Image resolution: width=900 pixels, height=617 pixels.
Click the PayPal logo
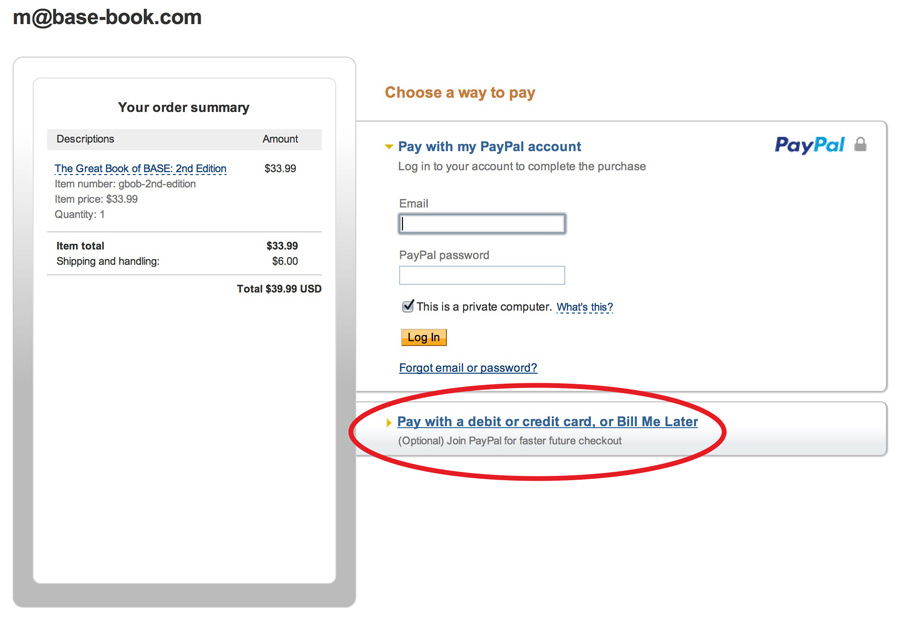click(809, 146)
